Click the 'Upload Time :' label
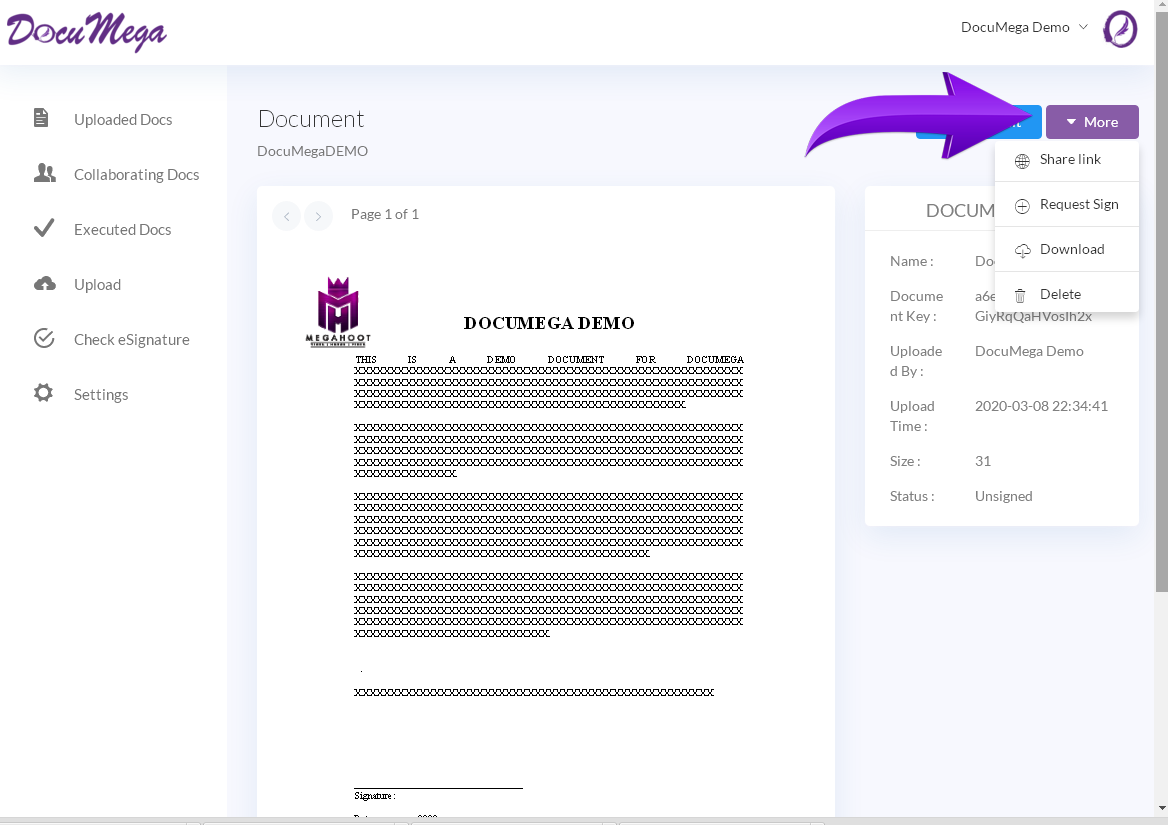The width and height of the screenshot is (1168, 825). click(912, 416)
